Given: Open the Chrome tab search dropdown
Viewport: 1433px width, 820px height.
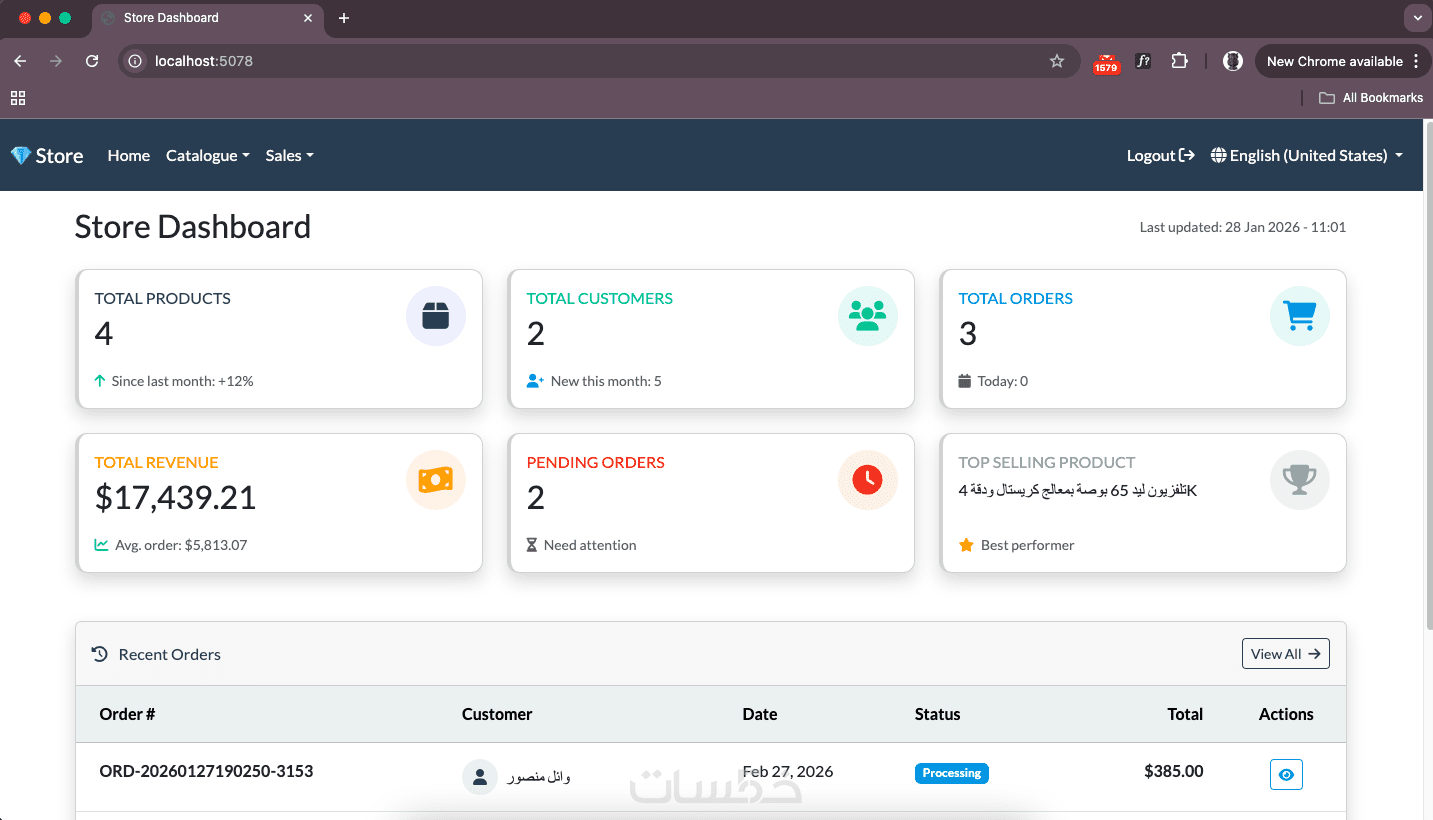Looking at the screenshot, I should coord(1418,18).
